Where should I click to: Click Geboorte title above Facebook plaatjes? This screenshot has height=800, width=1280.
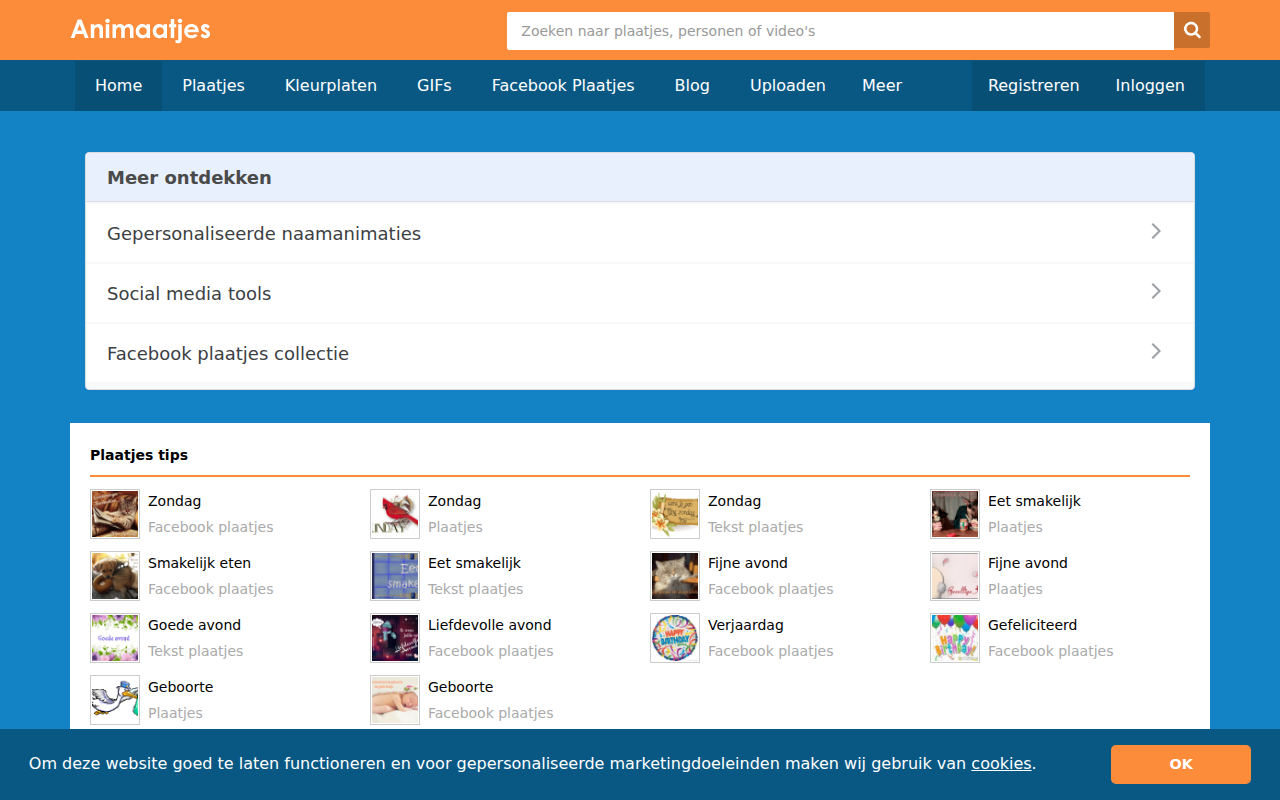(460, 687)
